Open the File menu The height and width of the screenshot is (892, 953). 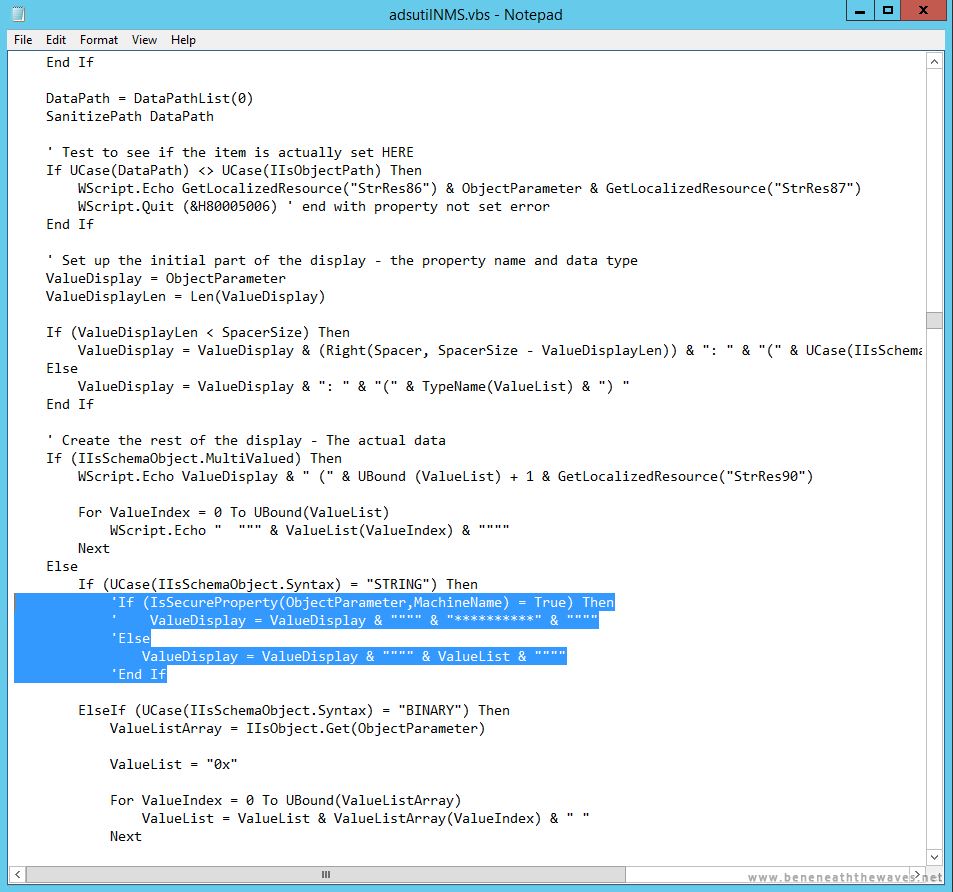[x=23, y=40]
